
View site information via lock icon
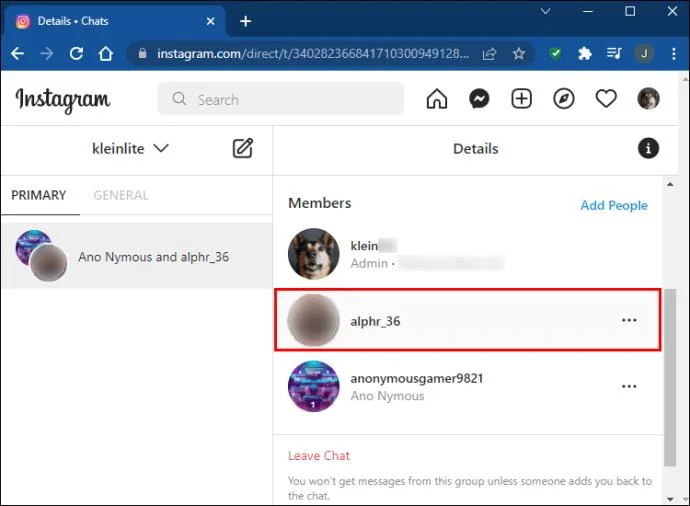tap(142, 54)
